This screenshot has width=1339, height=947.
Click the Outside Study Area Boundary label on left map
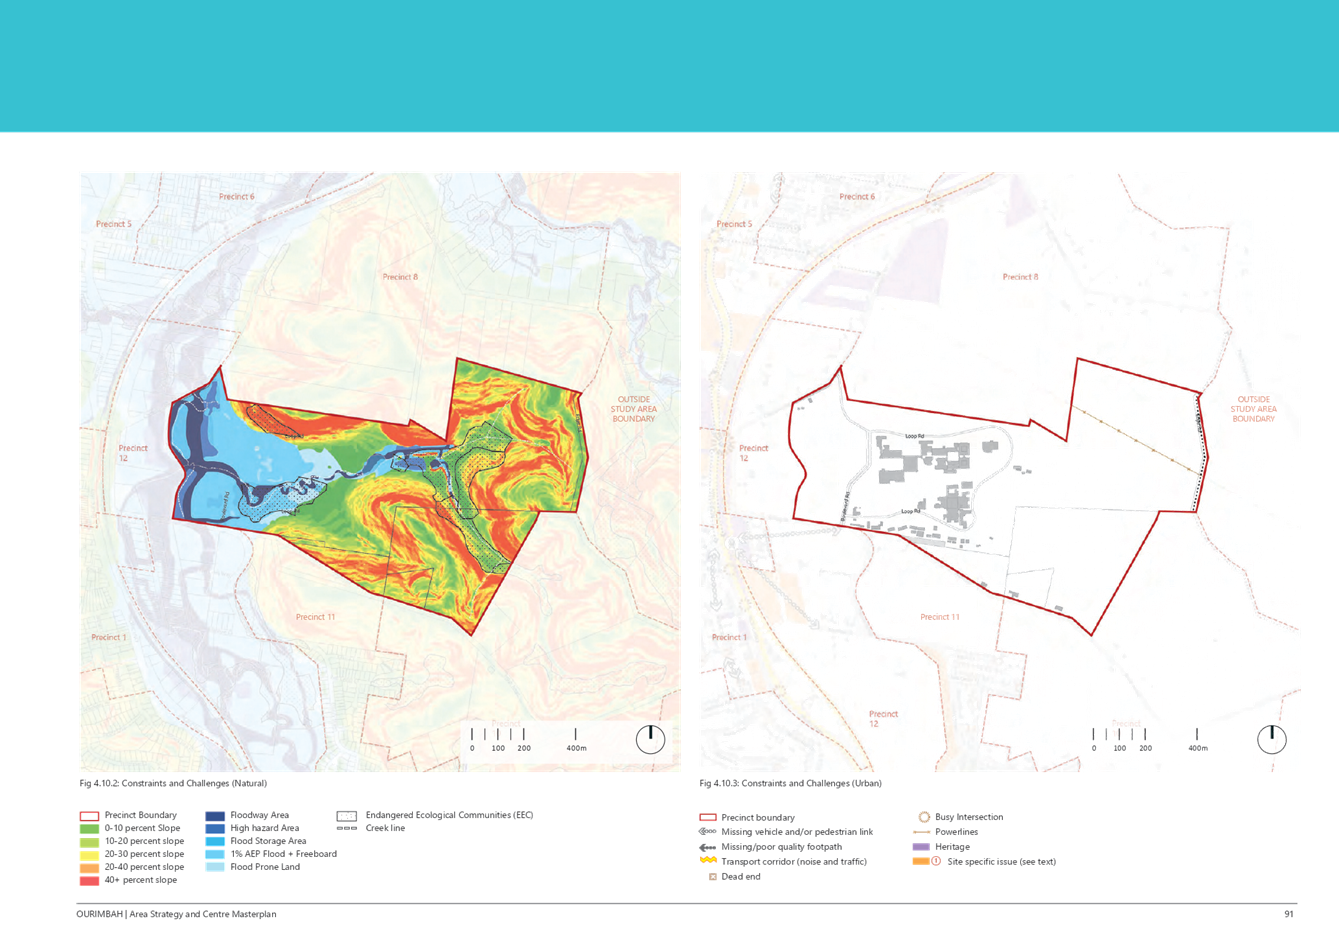coord(633,409)
